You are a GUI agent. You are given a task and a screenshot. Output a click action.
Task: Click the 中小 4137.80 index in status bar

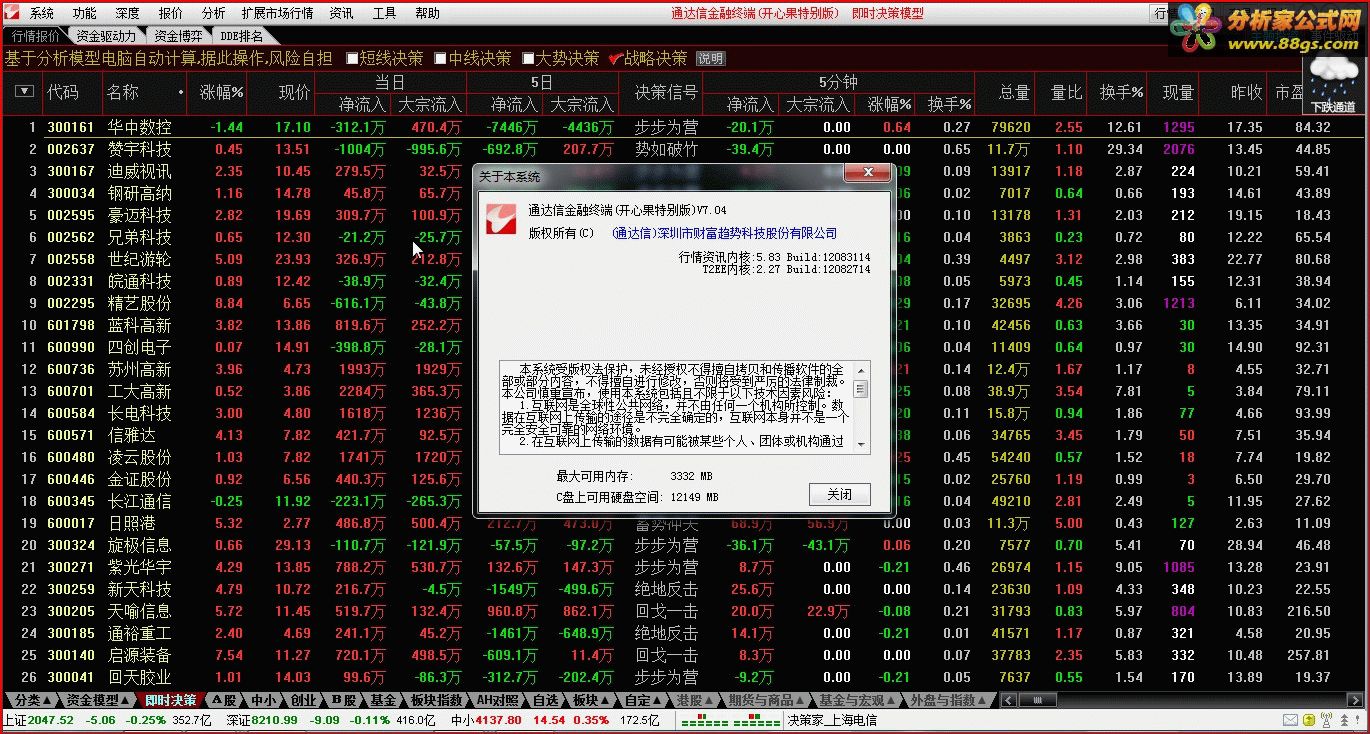[x=485, y=720]
